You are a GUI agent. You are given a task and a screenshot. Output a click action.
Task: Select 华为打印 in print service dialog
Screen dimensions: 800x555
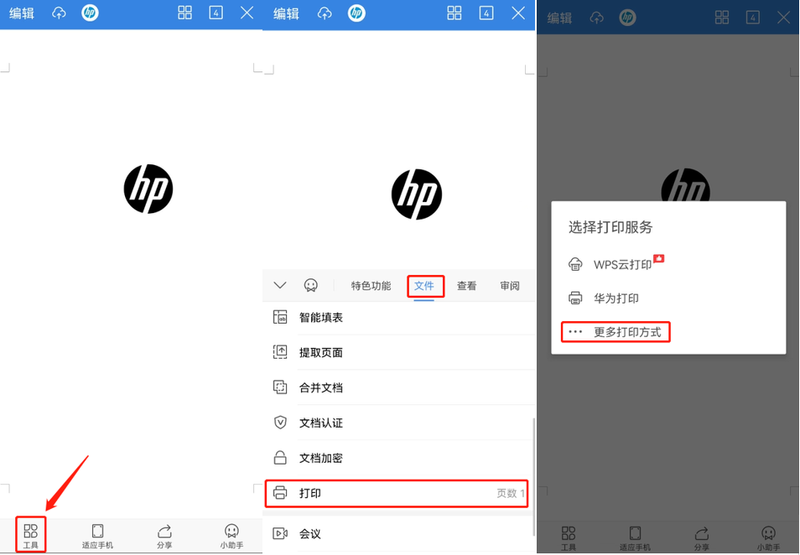615,298
